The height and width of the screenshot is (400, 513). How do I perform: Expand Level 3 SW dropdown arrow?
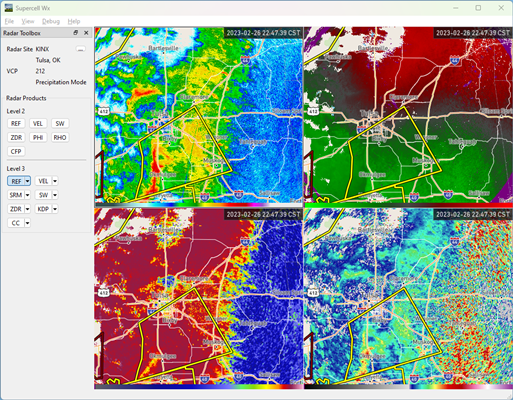[55, 195]
